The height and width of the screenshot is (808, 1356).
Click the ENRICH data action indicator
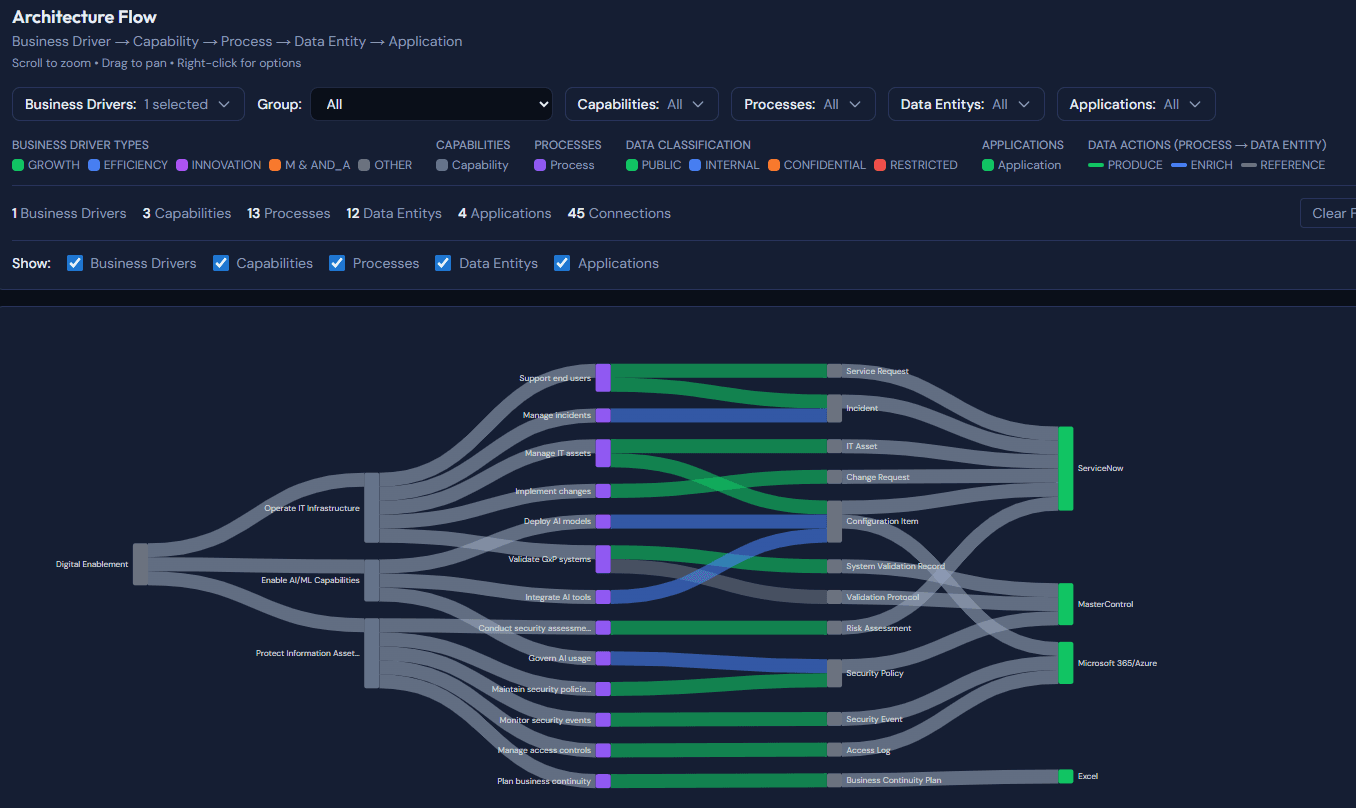pyautogui.click(x=1176, y=165)
